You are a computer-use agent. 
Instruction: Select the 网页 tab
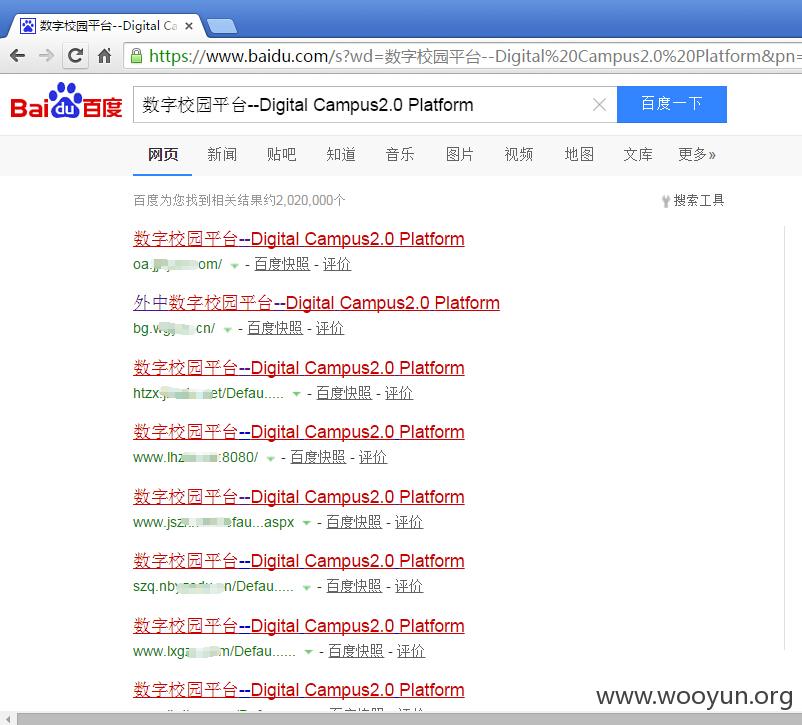(163, 154)
